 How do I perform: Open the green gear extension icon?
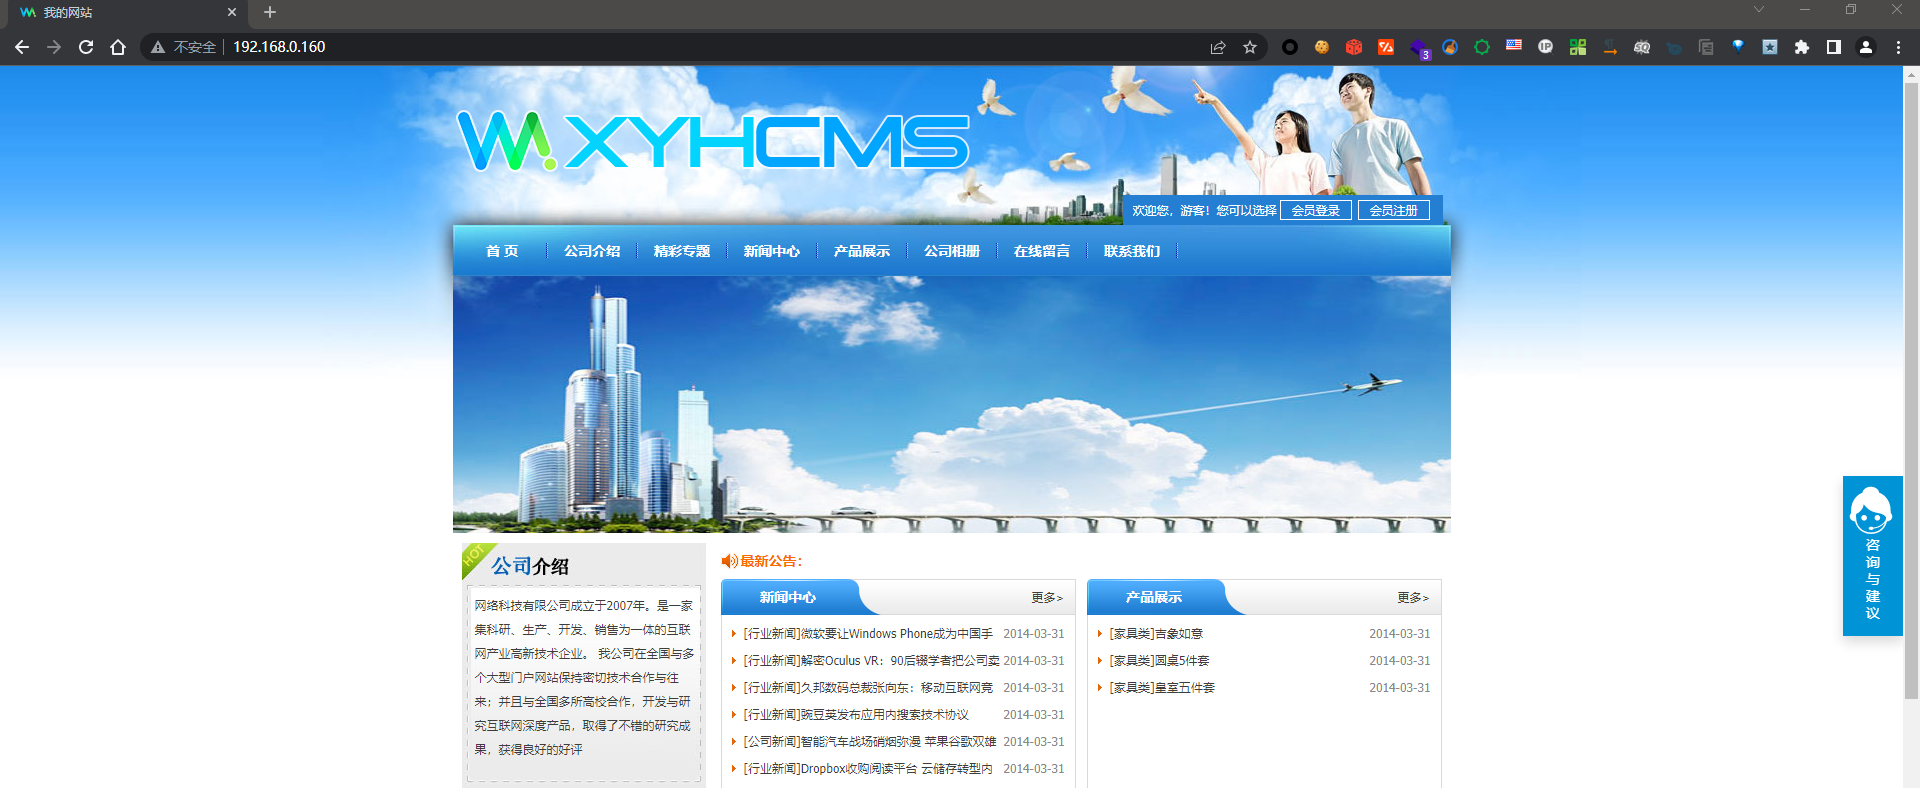tap(1482, 47)
